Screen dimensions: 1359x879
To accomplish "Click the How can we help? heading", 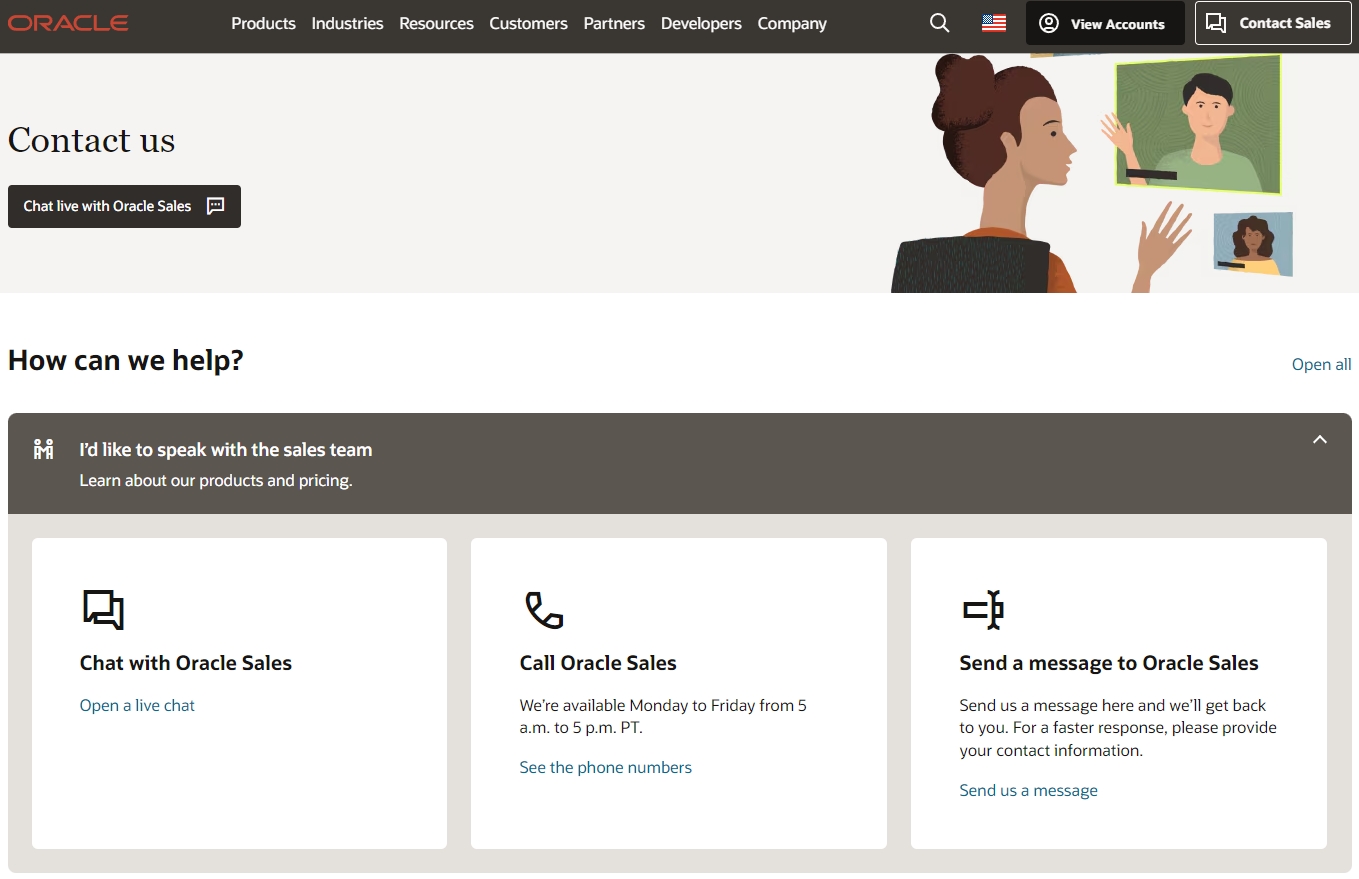I will [126, 360].
